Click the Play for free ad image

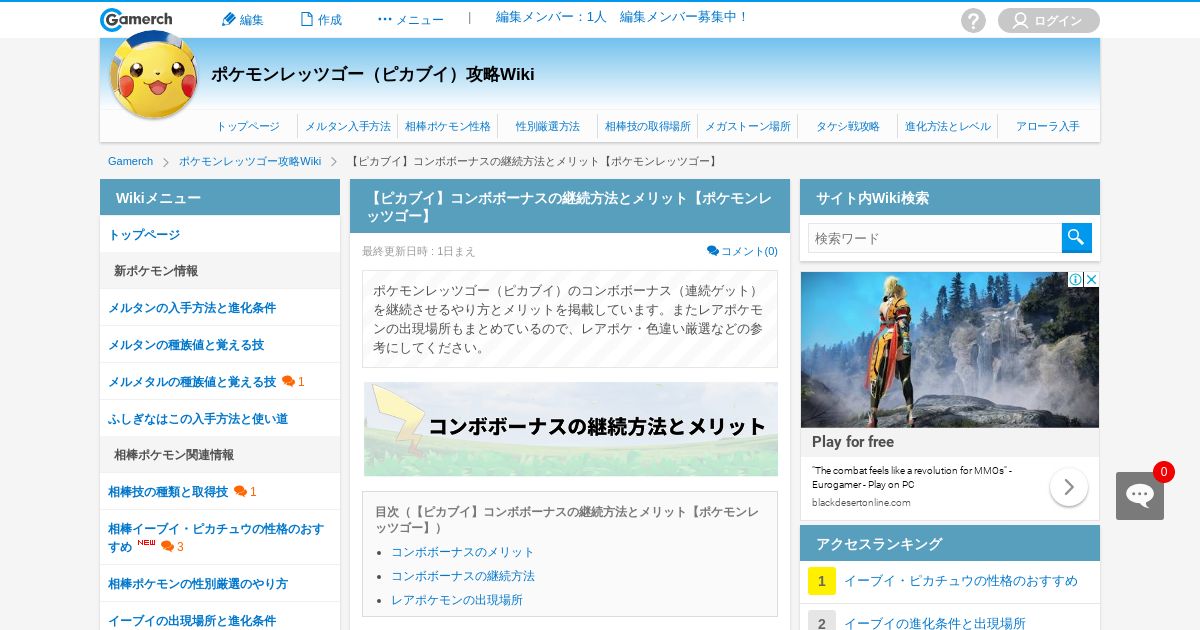pyautogui.click(x=950, y=350)
